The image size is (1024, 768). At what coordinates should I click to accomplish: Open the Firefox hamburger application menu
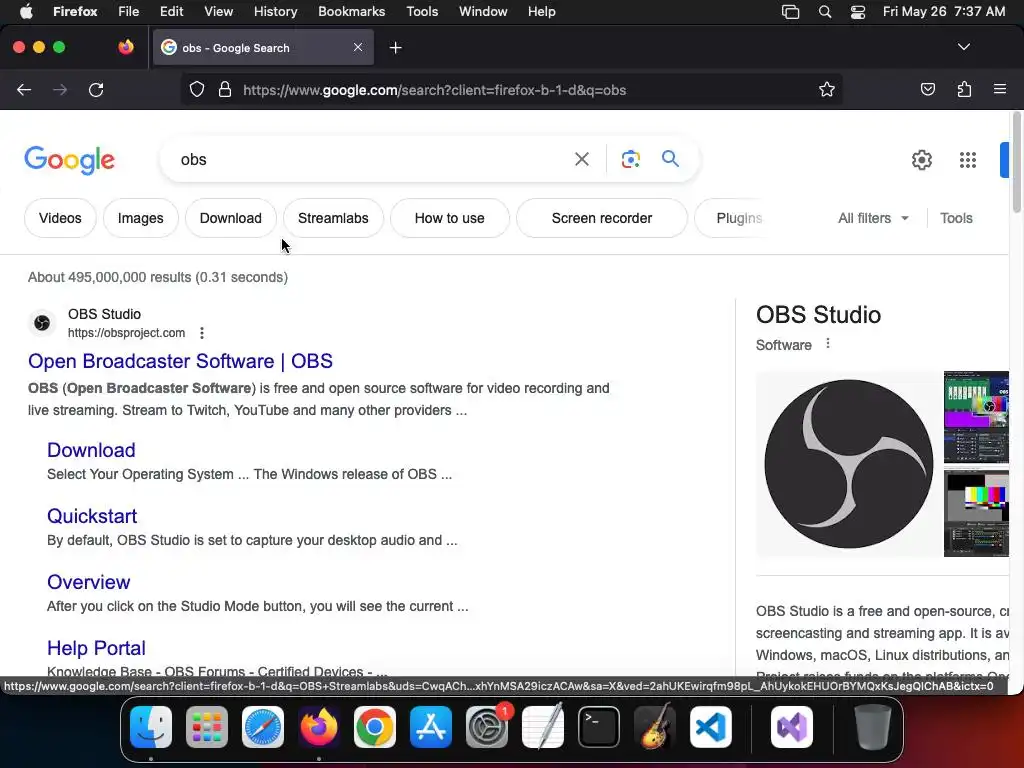pos(1000,89)
